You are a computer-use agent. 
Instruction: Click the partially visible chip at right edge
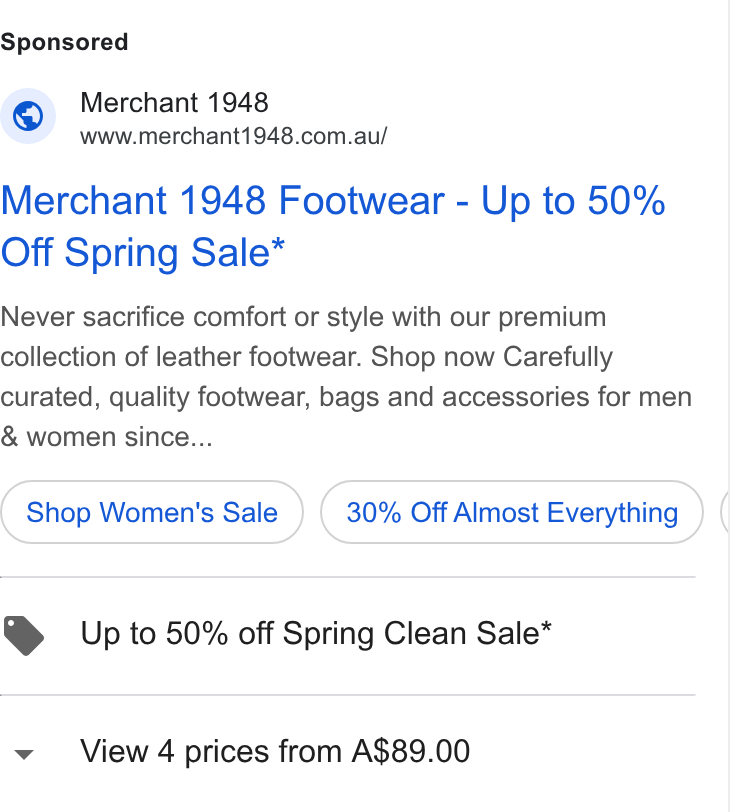pos(725,512)
